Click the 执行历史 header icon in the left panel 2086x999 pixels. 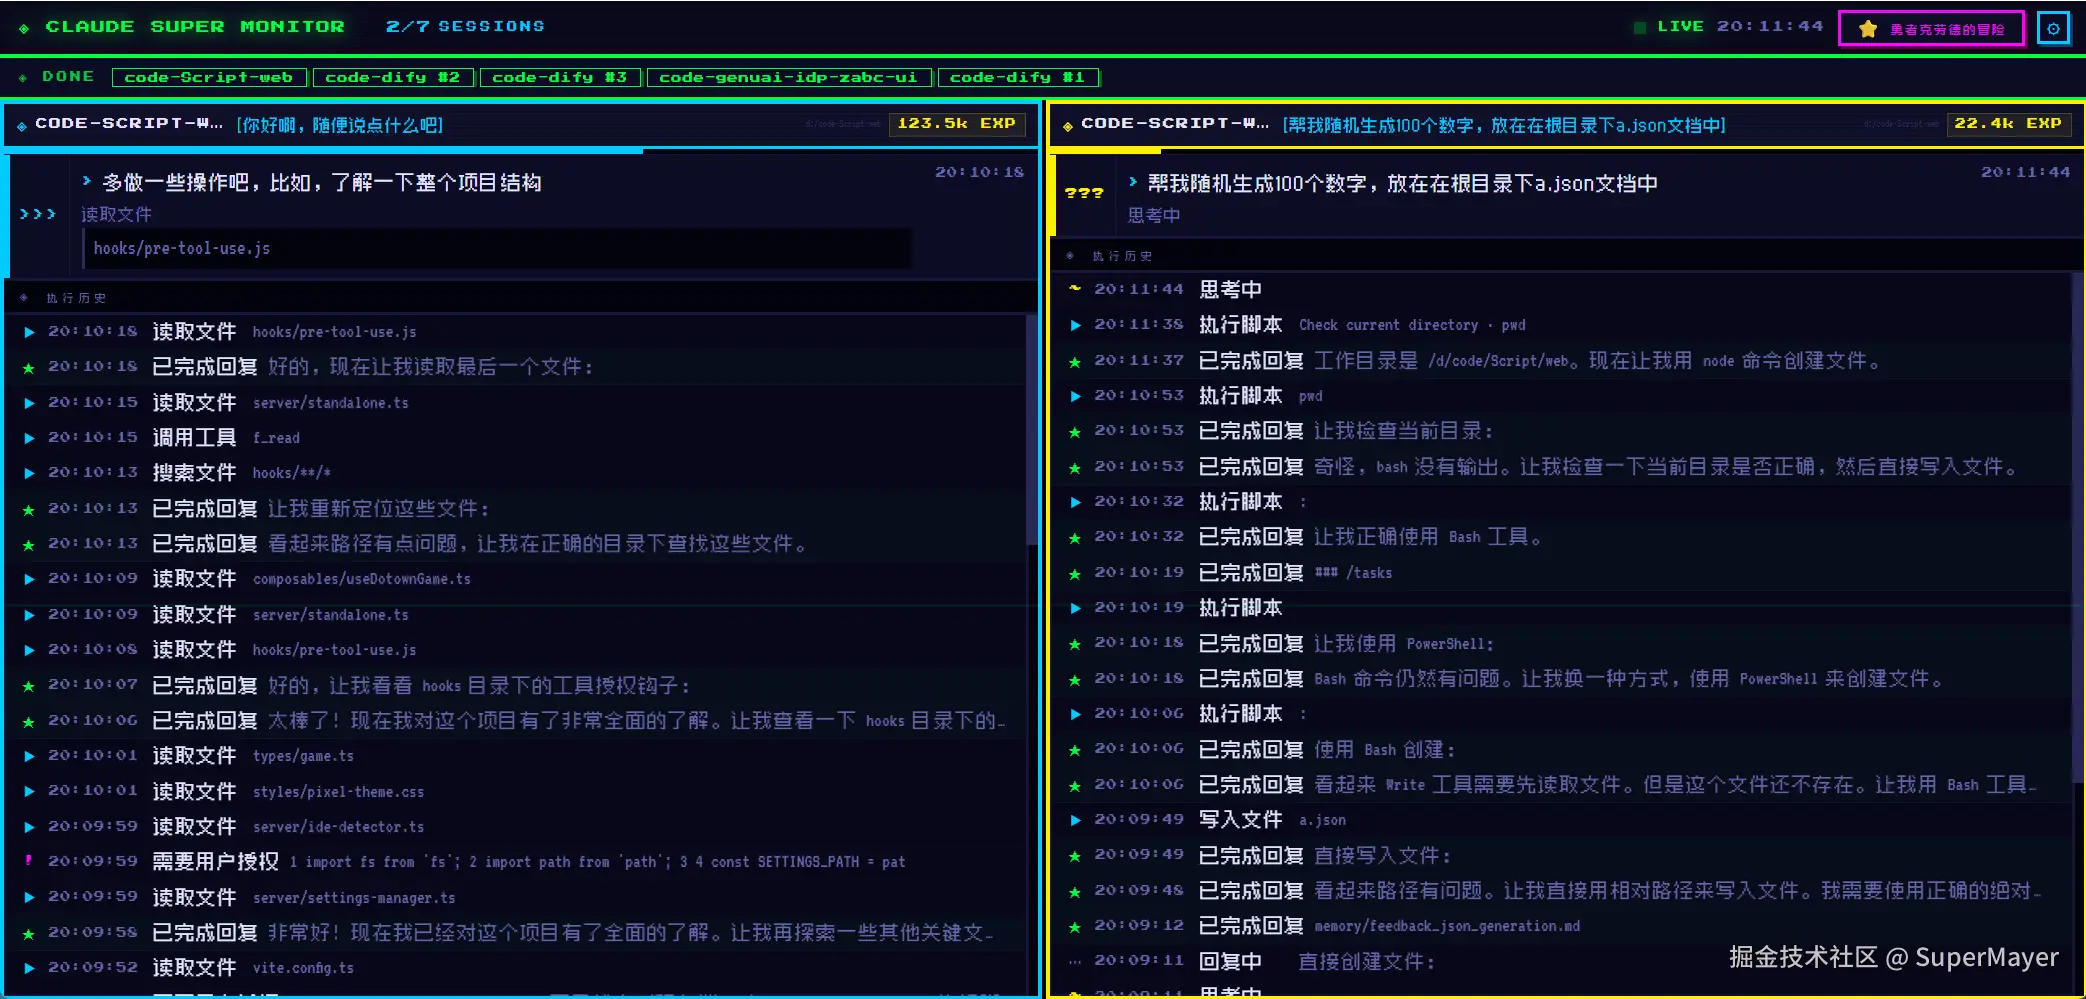tap(24, 298)
